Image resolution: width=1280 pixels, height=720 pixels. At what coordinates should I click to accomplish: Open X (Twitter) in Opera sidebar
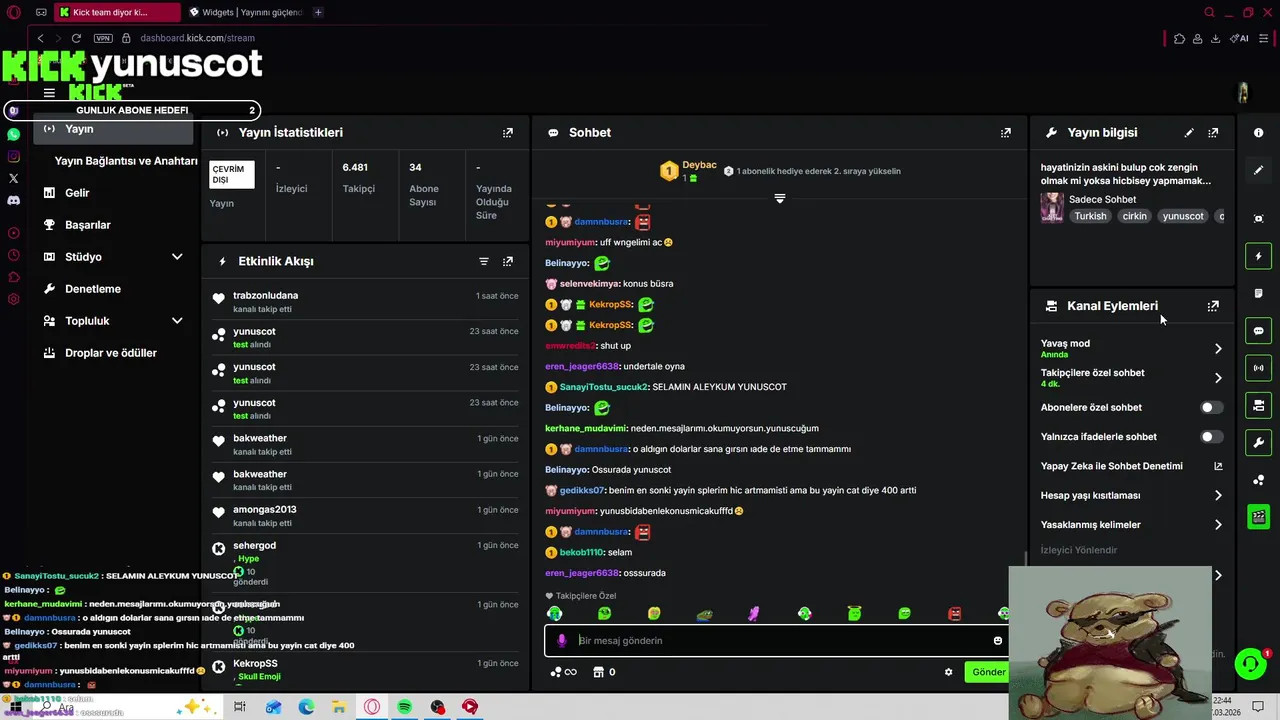[x=13, y=178]
